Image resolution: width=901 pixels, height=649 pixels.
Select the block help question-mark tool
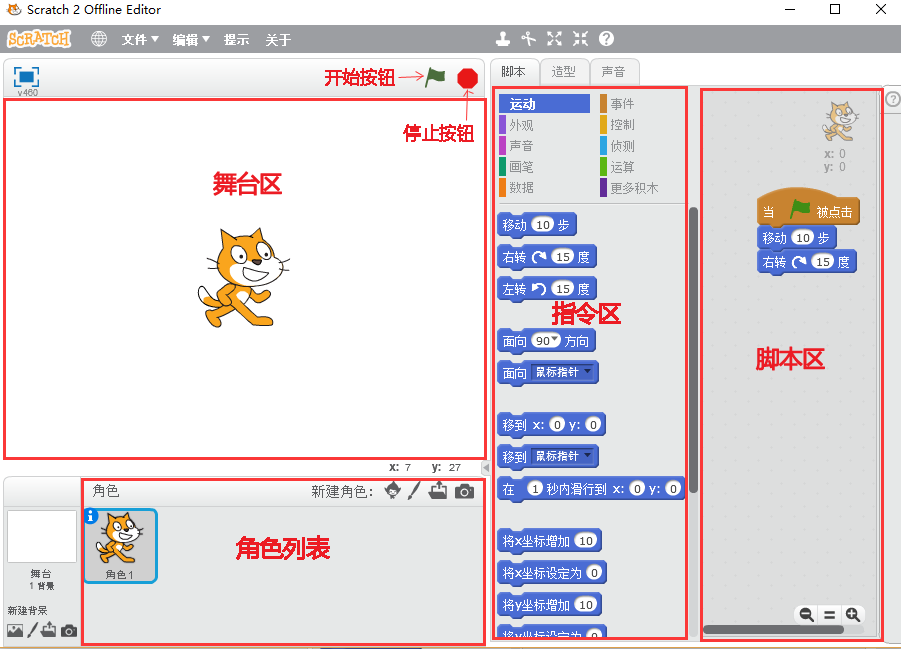(x=606, y=39)
